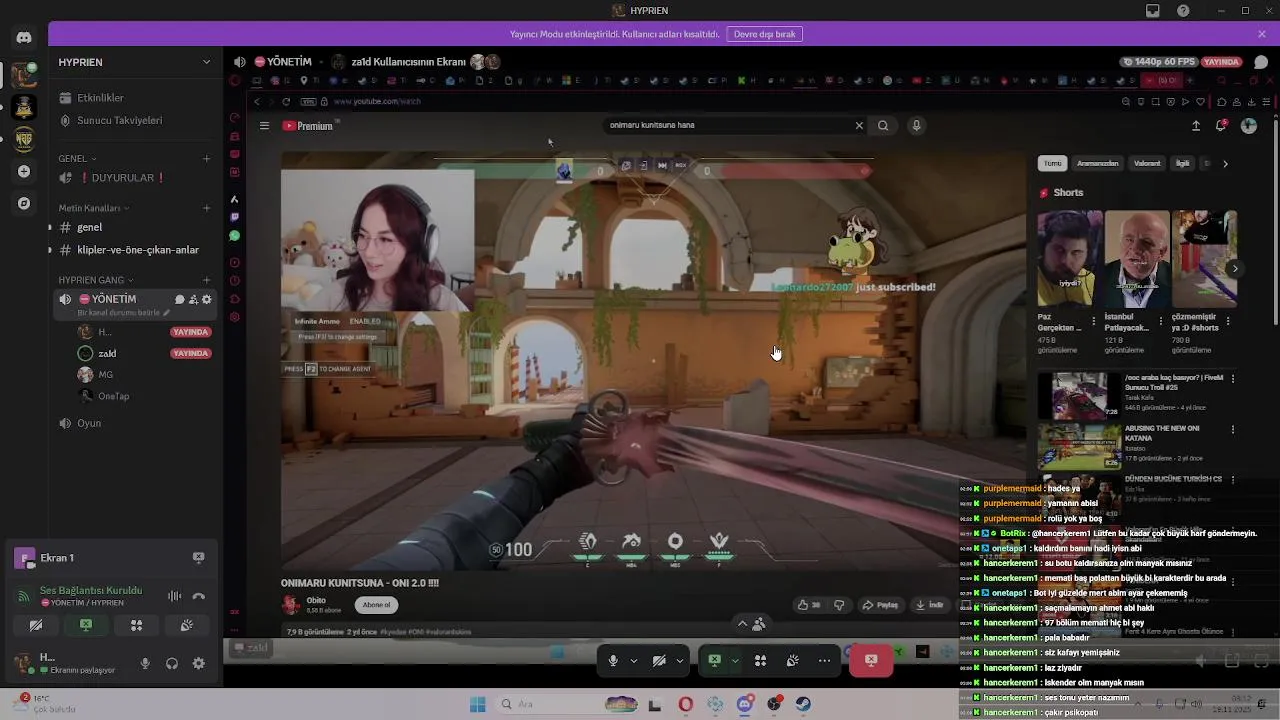Toggle microphone mute in user panel

pyautogui.click(x=145, y=663)
